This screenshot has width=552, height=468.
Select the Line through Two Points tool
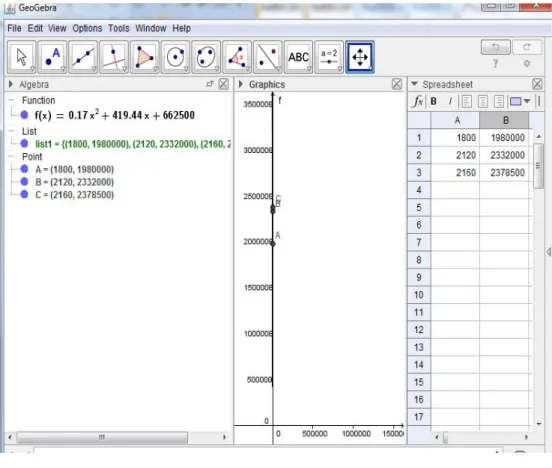tap(83, 57)
